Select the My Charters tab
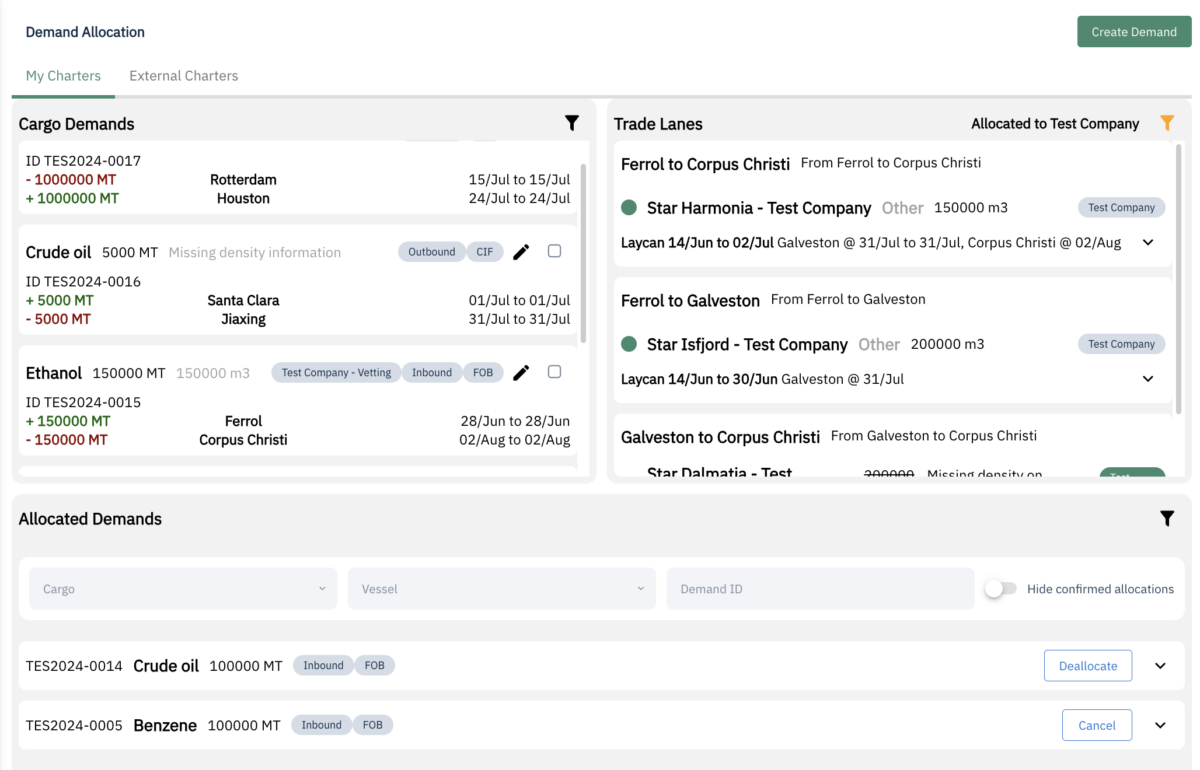1200x770 pixels. 63,75
